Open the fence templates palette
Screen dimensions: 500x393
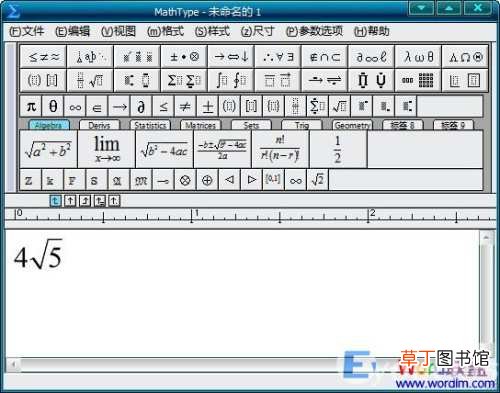click(43, 80)
